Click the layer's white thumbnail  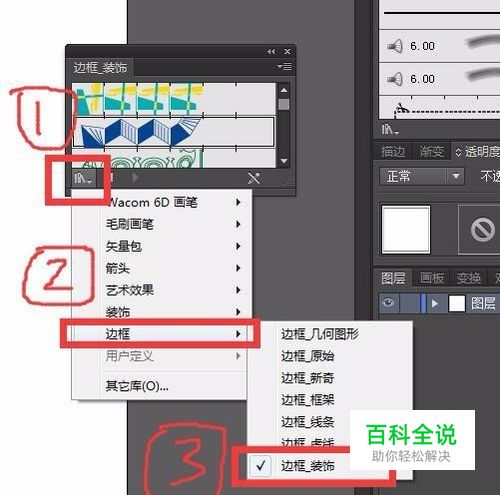coord(457,304)
